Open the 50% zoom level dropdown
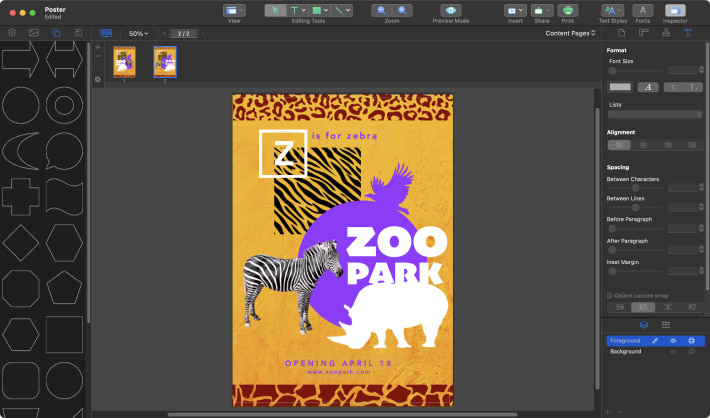The image size is (710, 418). click(138, 34)
